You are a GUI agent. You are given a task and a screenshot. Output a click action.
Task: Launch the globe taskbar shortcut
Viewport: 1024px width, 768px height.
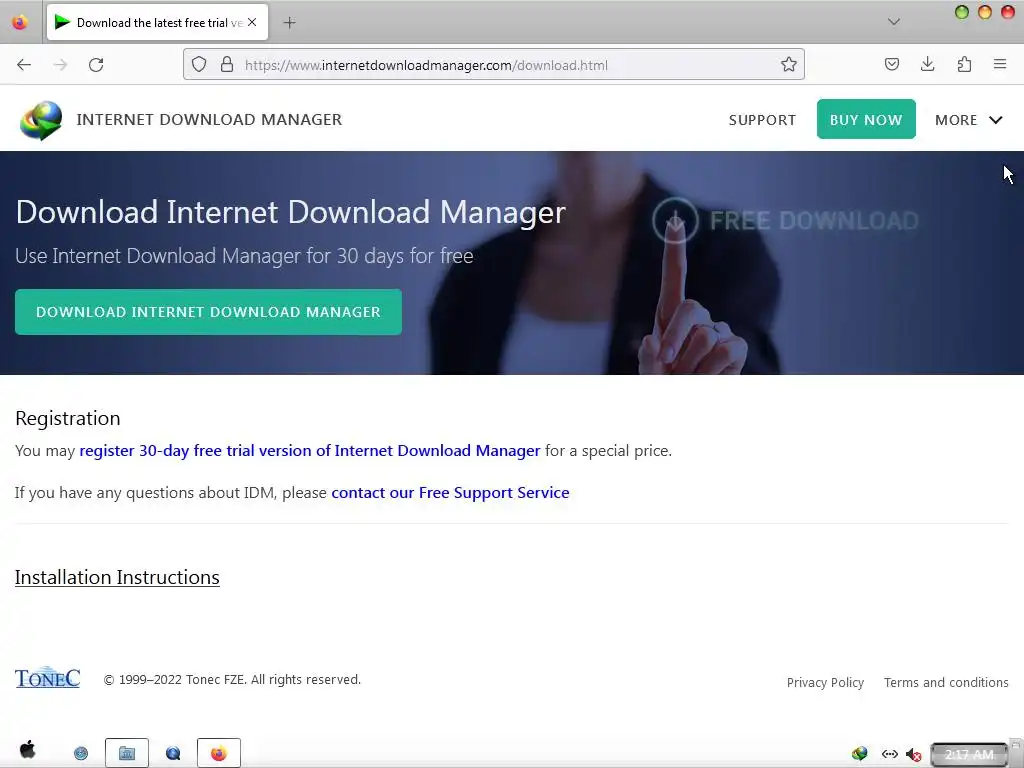[x=80, y=754]
